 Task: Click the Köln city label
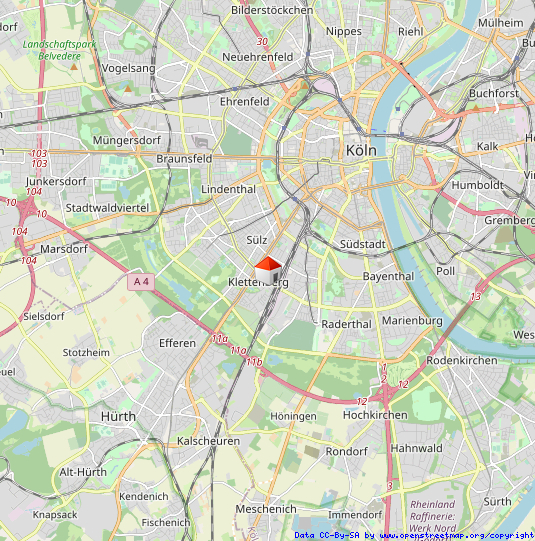(x=361, y=150)
